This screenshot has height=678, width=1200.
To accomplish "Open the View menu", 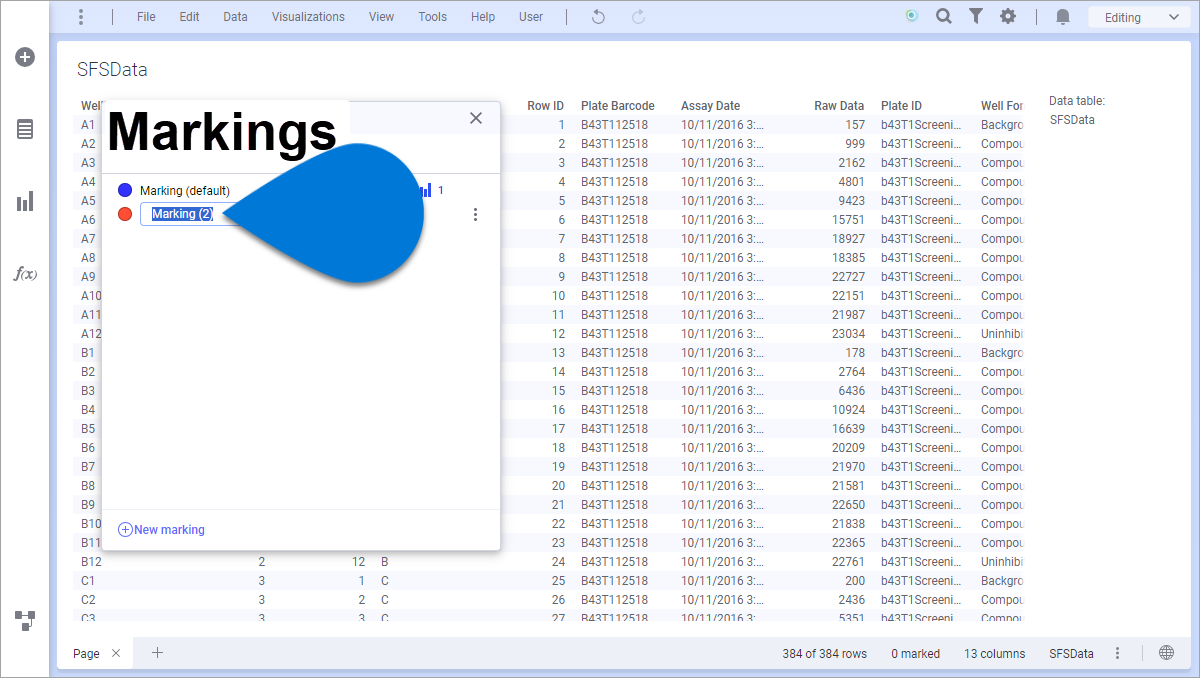I will click(381, 17).
